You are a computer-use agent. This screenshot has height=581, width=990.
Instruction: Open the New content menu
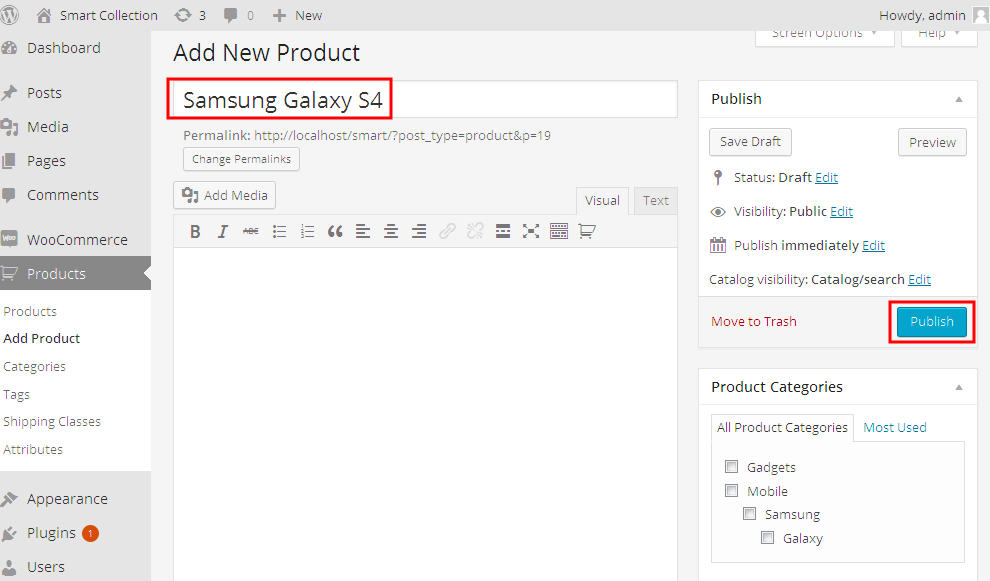(297, 15)
